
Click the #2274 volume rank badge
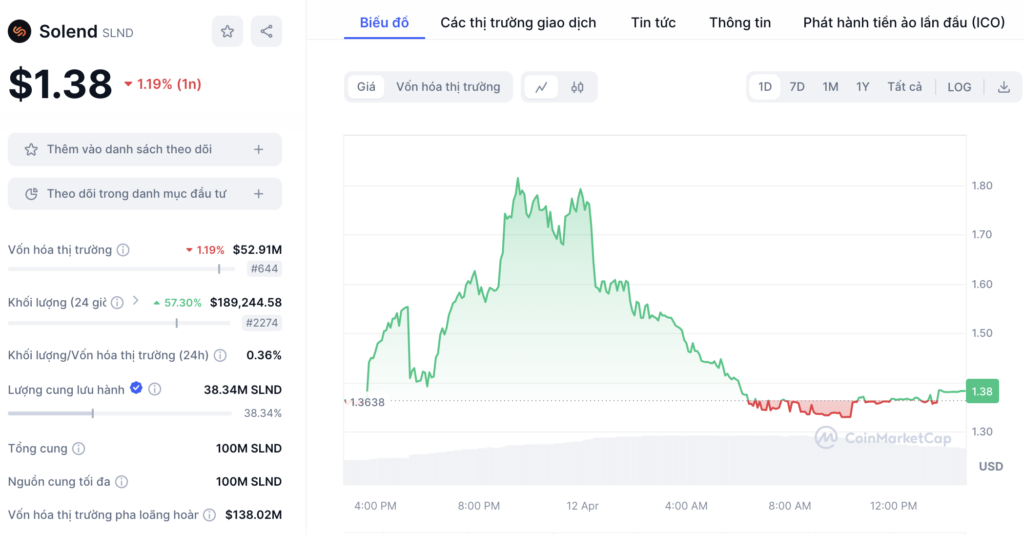coord(262,323)
